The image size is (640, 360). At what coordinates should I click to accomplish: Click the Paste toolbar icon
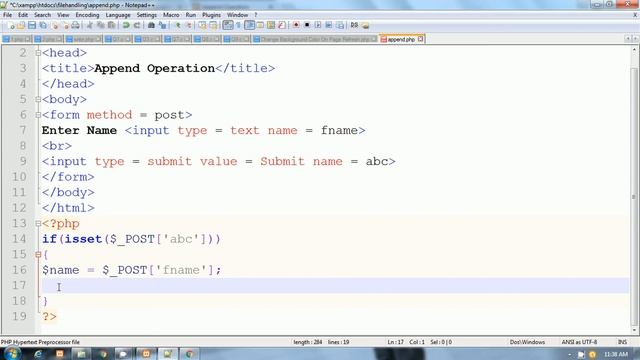111,25
